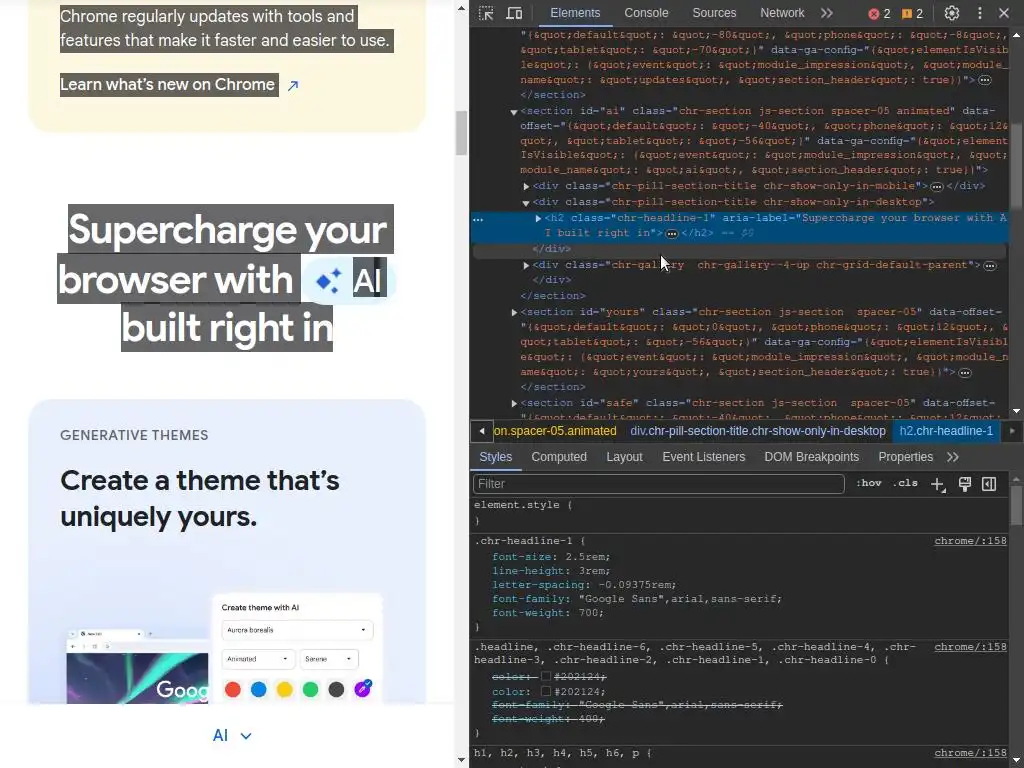
Task: Open DevTools settings gear
Action: pos(952,13)
